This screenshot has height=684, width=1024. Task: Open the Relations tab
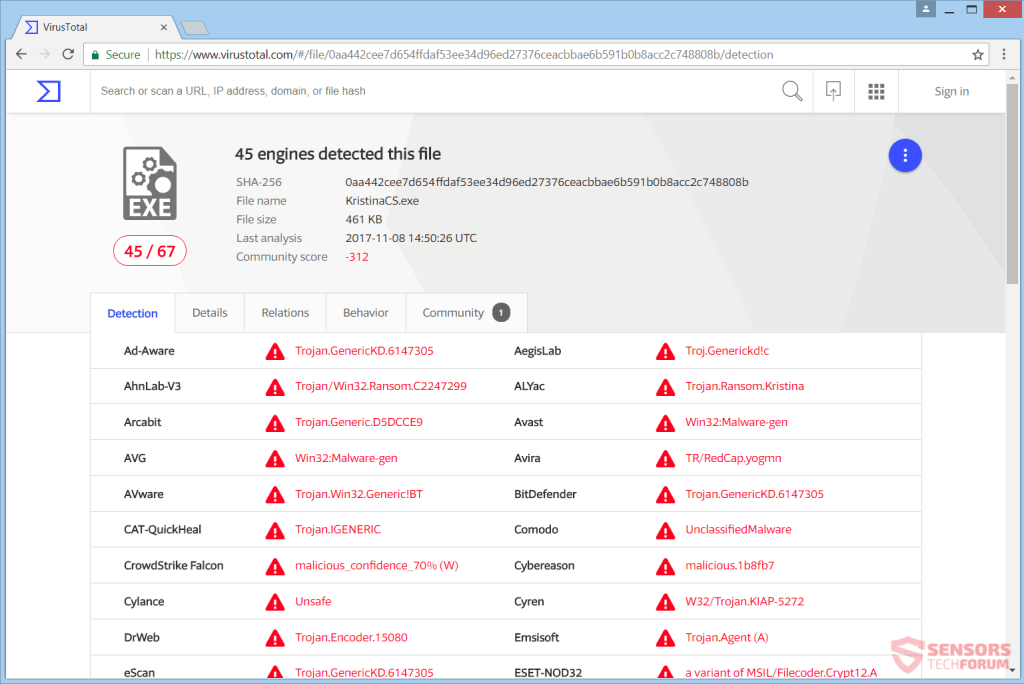coord(285,313)
